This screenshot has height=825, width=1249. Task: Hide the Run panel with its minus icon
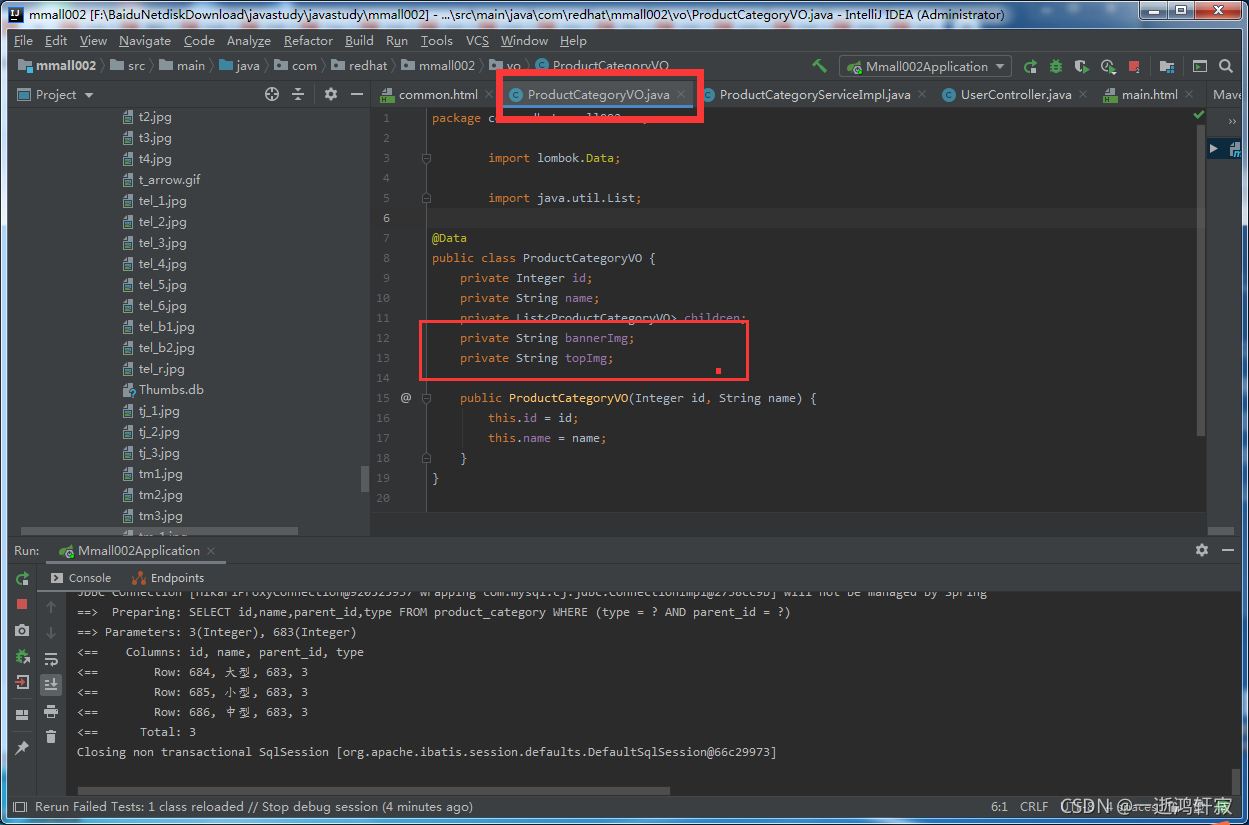[x=1229, y=551]
